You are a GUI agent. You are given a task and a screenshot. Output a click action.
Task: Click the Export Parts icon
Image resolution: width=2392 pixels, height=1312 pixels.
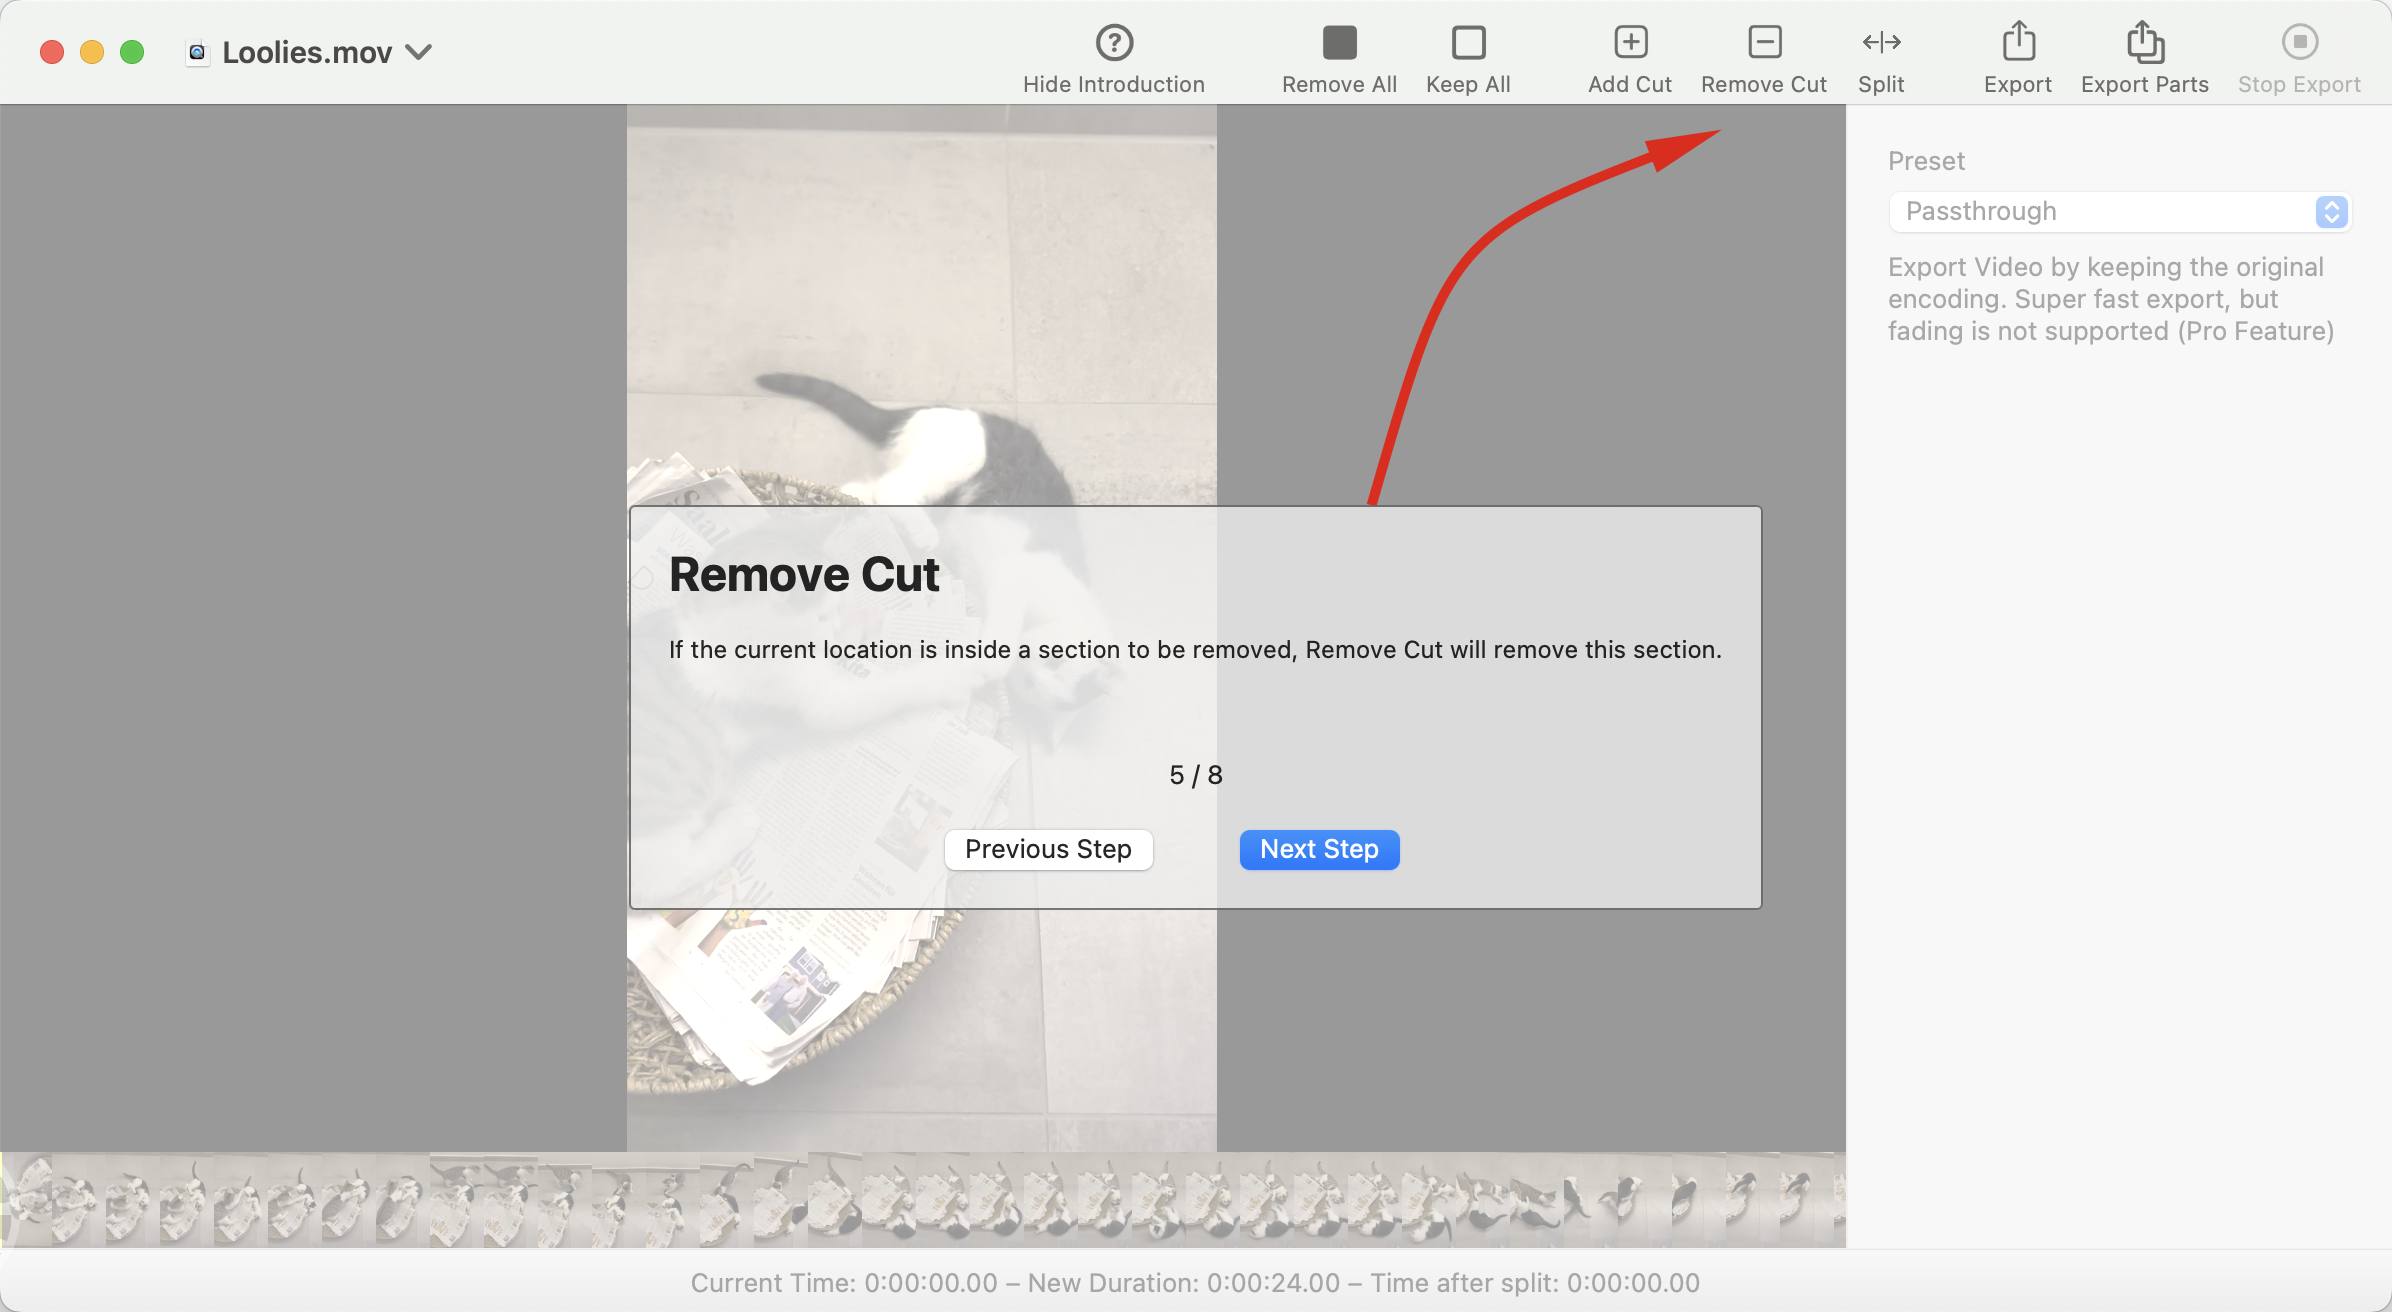pos(2143,42)
